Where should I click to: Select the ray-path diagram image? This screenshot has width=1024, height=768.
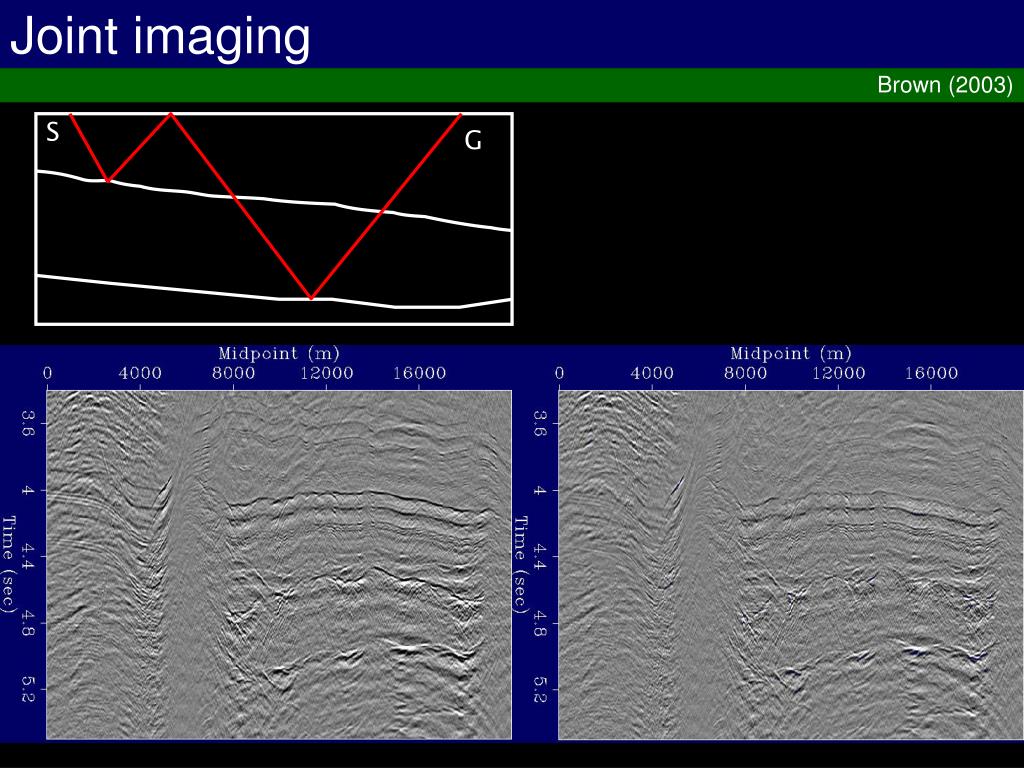click(274, 218)
